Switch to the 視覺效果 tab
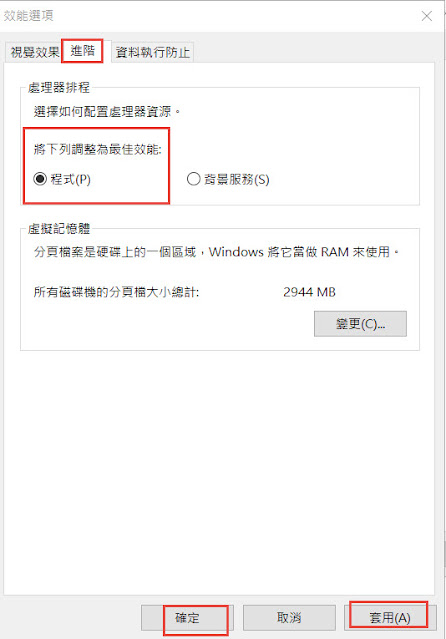Screen dimensions: 446x639 34,52
